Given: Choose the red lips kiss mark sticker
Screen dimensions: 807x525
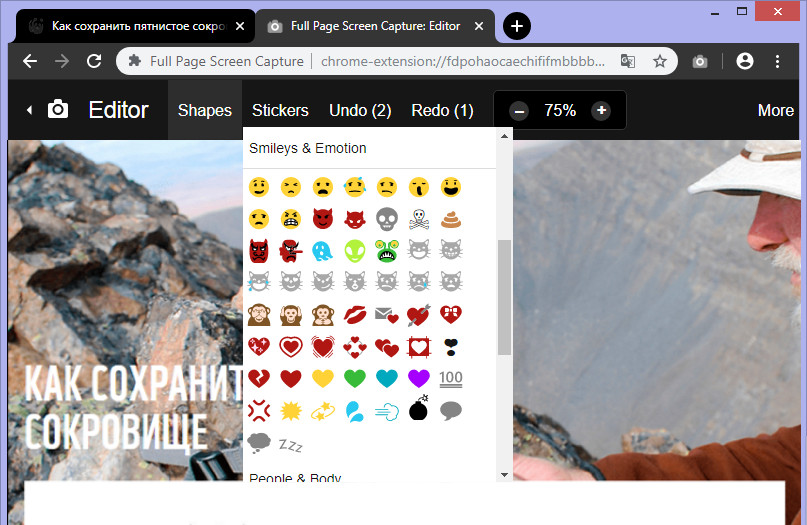Looking at the screenshot, I should [x=355, y=314].
